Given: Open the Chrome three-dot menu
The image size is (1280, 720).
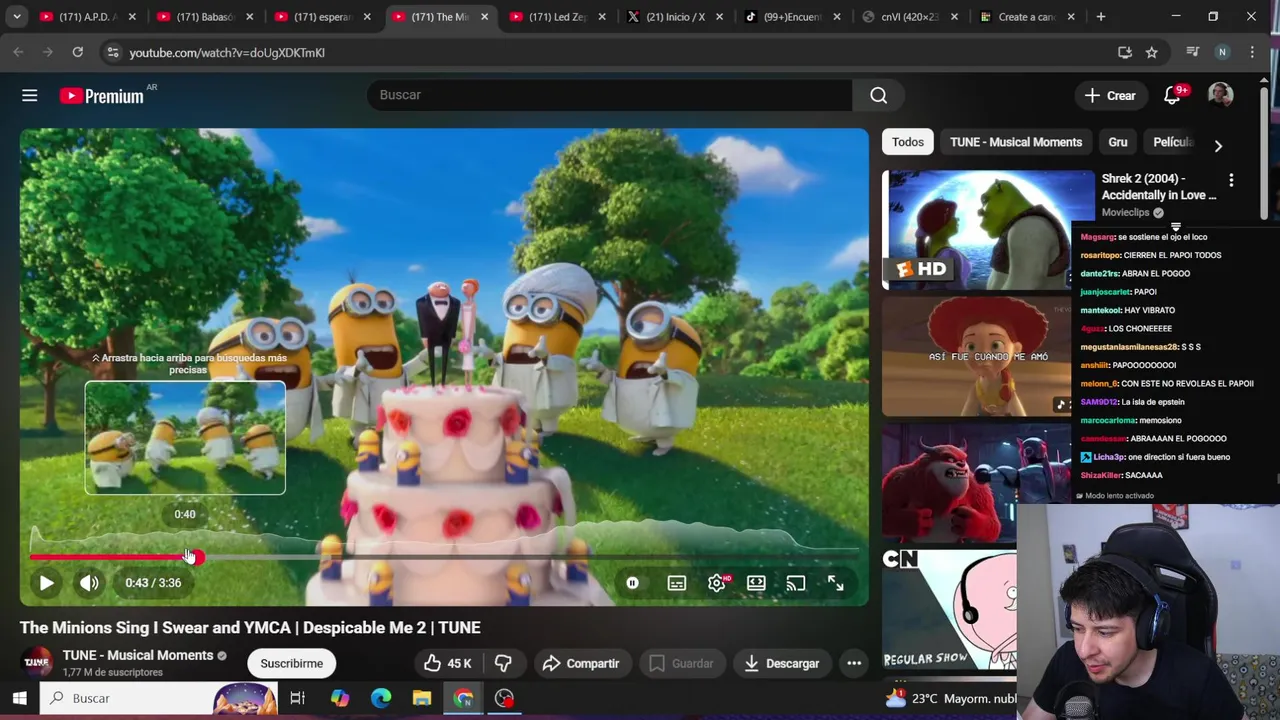Looking at the screenshot, I should (1252, 52).
